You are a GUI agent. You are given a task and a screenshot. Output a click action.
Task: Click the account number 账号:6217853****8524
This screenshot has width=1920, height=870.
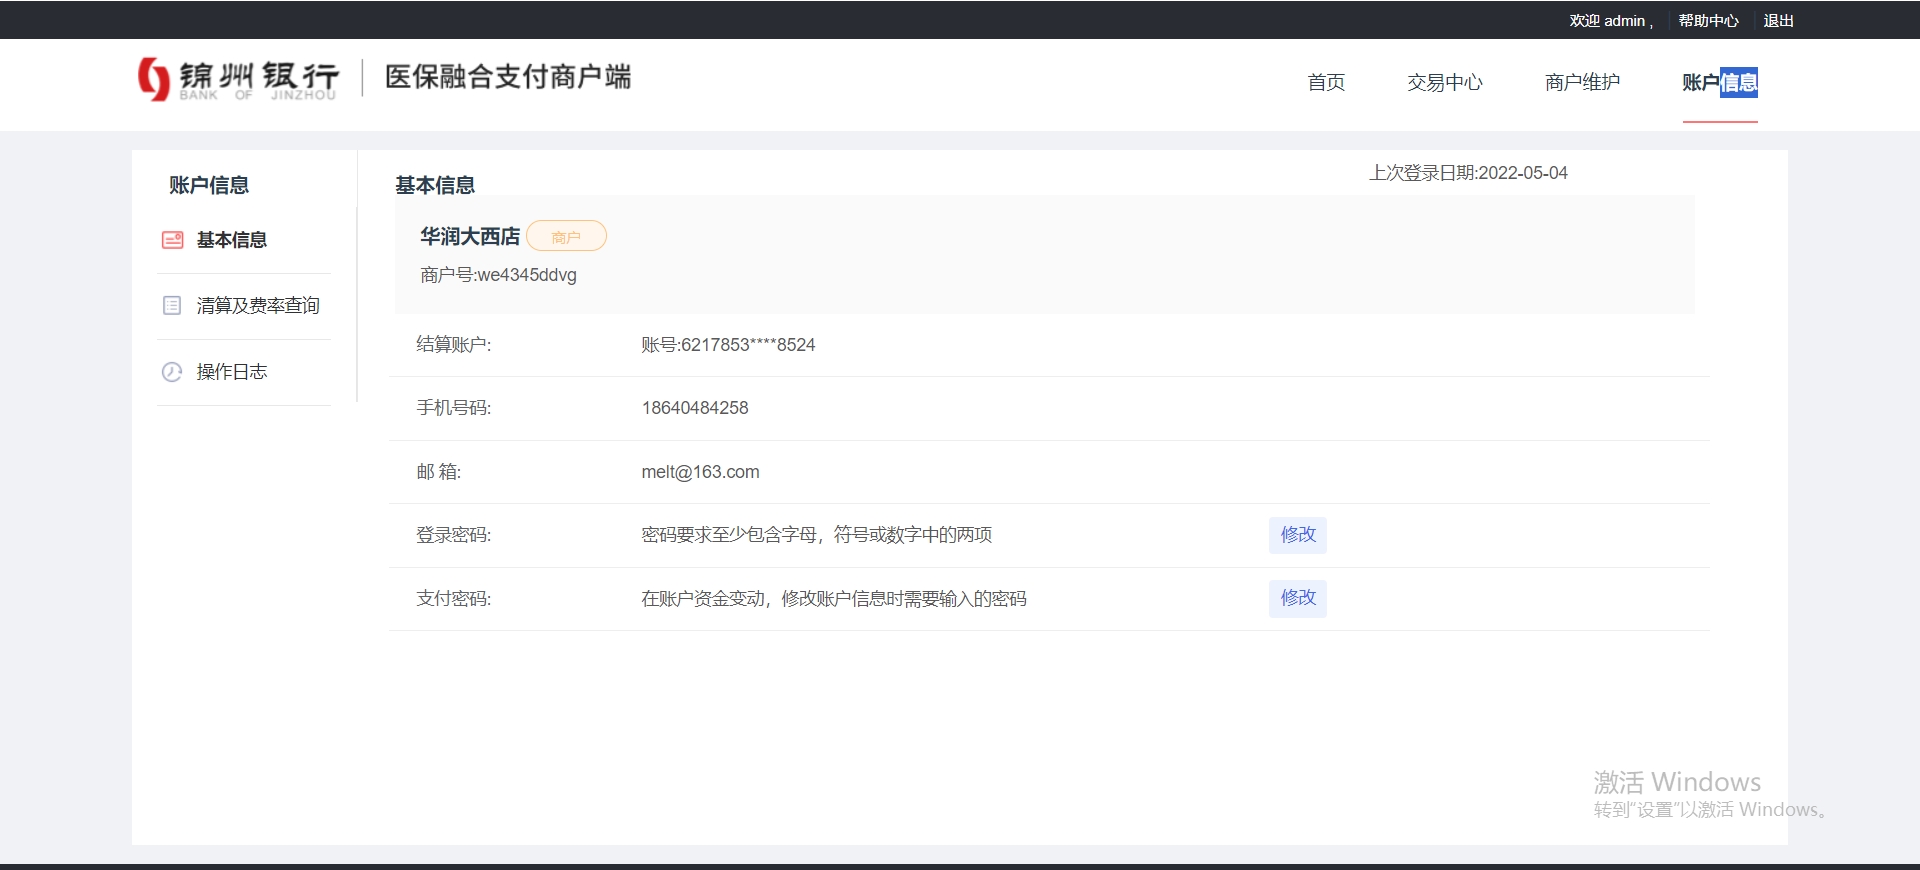point(728,345)
